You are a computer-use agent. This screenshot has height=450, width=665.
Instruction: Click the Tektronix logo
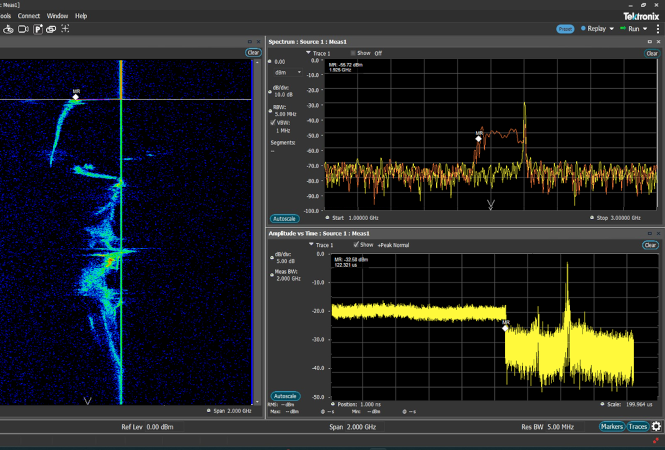point(641,16)
